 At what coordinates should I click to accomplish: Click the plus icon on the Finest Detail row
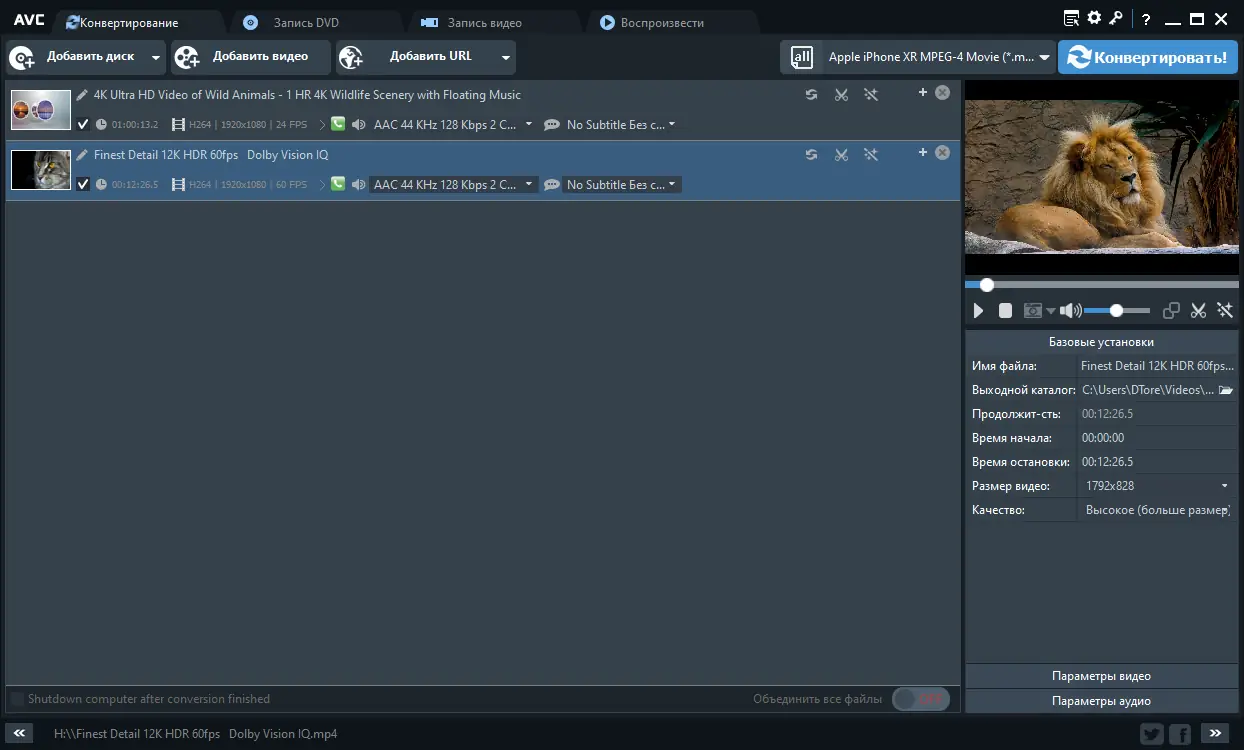pyautogui.click(x=923, y=153)
